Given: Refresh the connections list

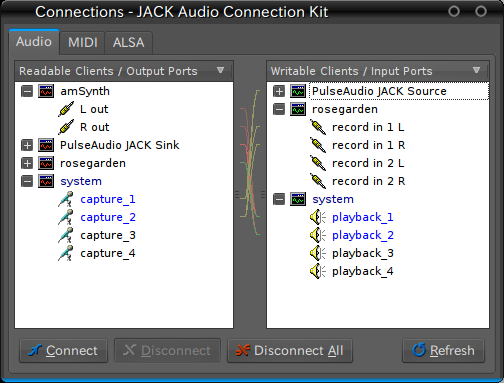Looking at the screenshot, I should click(443, 351).
